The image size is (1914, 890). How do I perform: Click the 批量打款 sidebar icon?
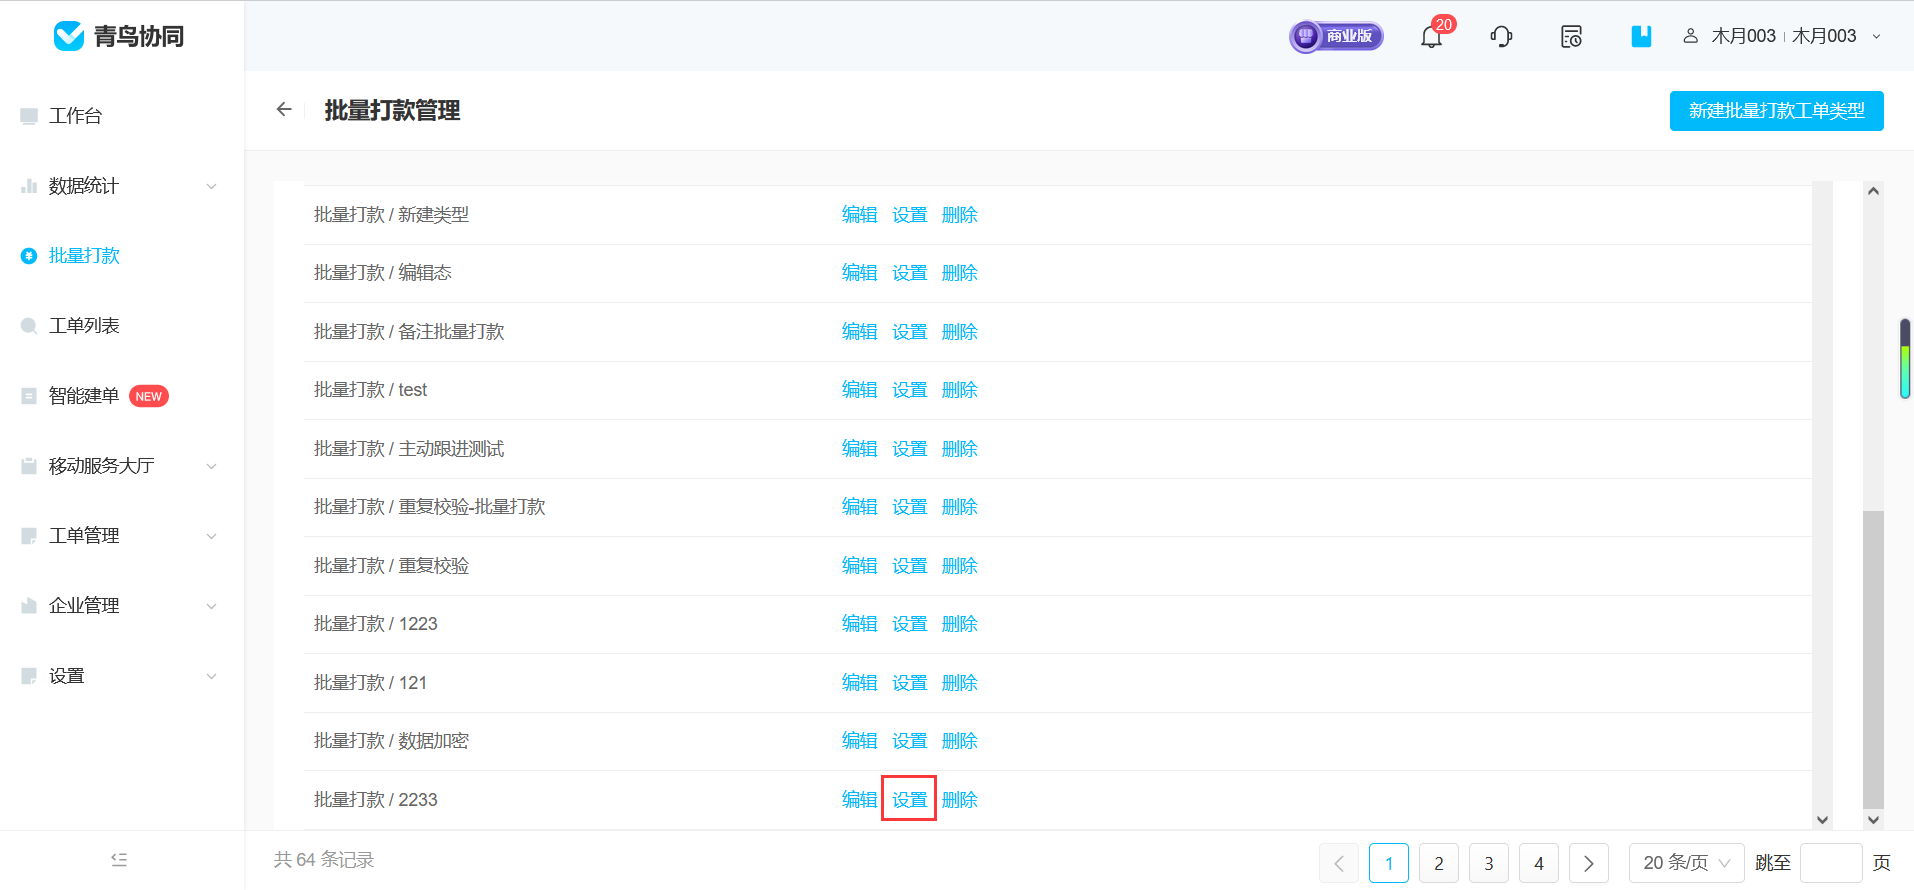29,256
